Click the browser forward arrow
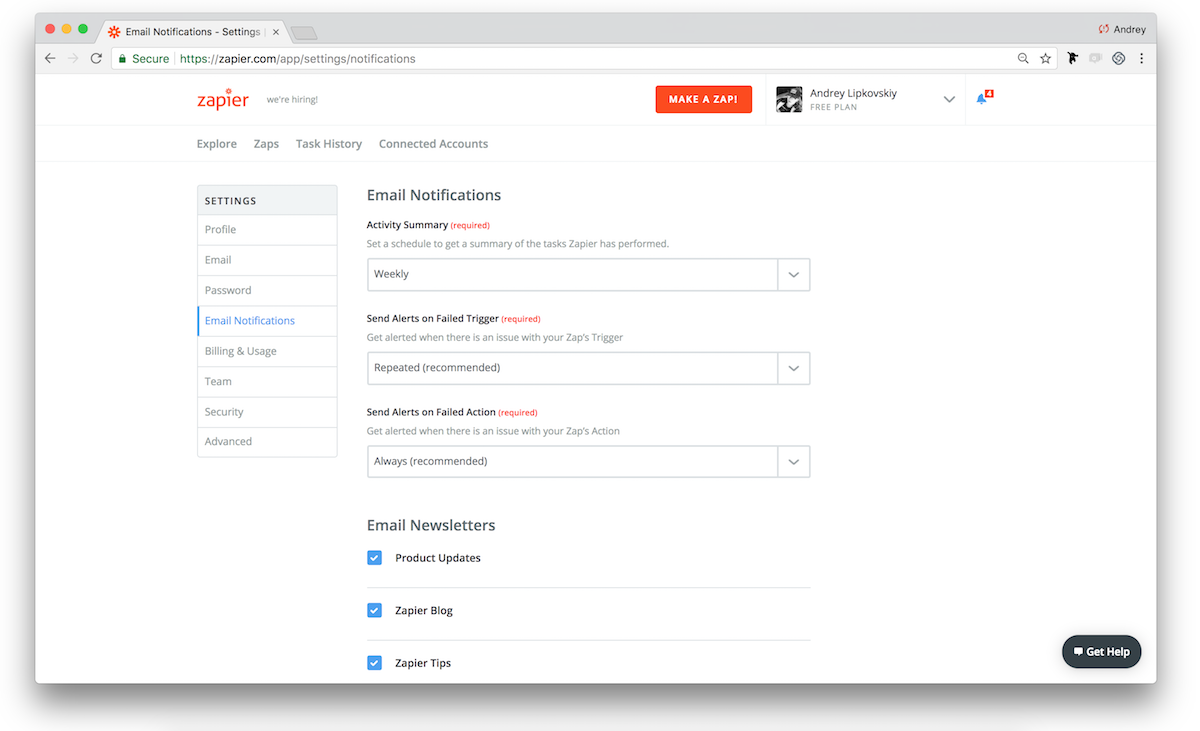 click(x=73, y=59)
